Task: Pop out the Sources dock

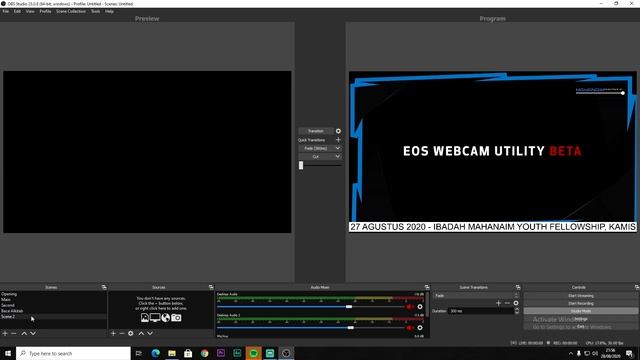Action: tap(211, 287)
